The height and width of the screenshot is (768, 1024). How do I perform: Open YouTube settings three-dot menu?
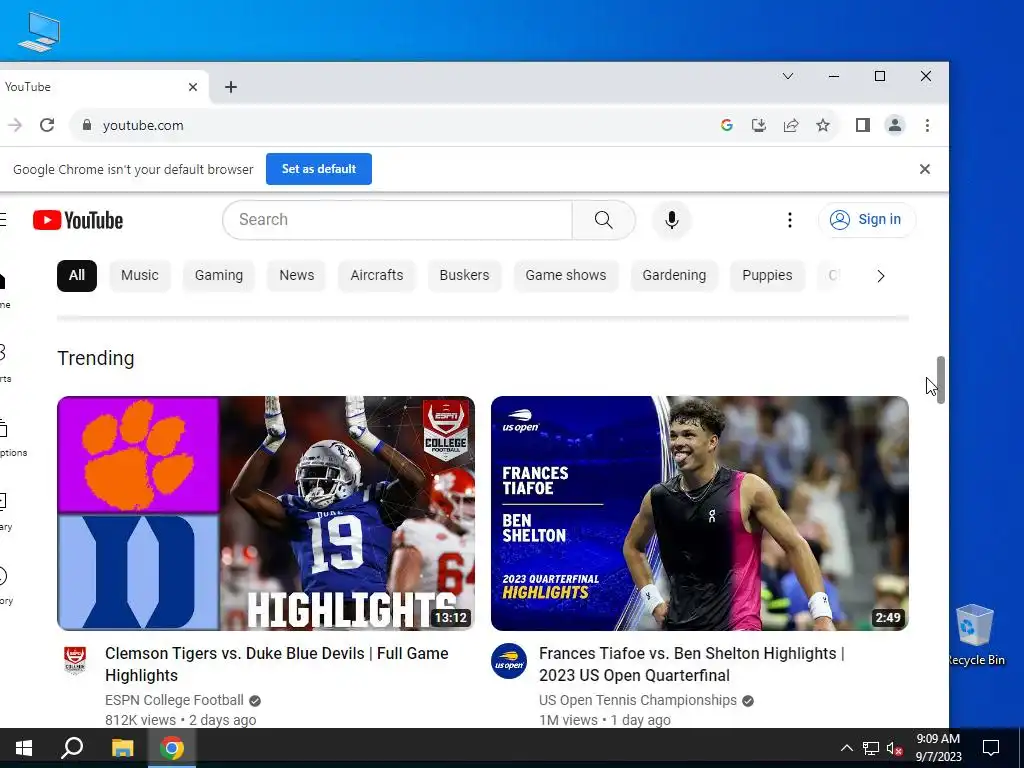pos(790,220)
